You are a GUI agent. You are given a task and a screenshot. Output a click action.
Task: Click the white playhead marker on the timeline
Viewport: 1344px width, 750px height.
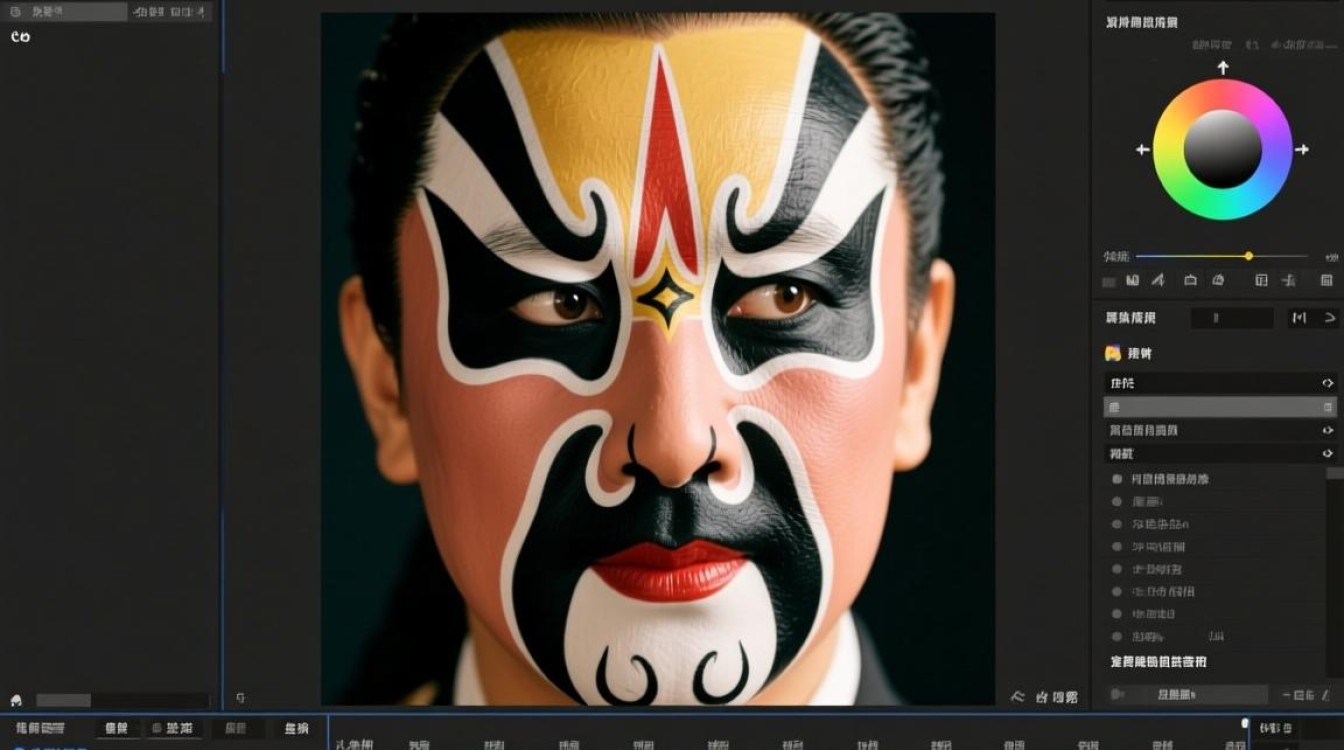tap(1245, 723)
